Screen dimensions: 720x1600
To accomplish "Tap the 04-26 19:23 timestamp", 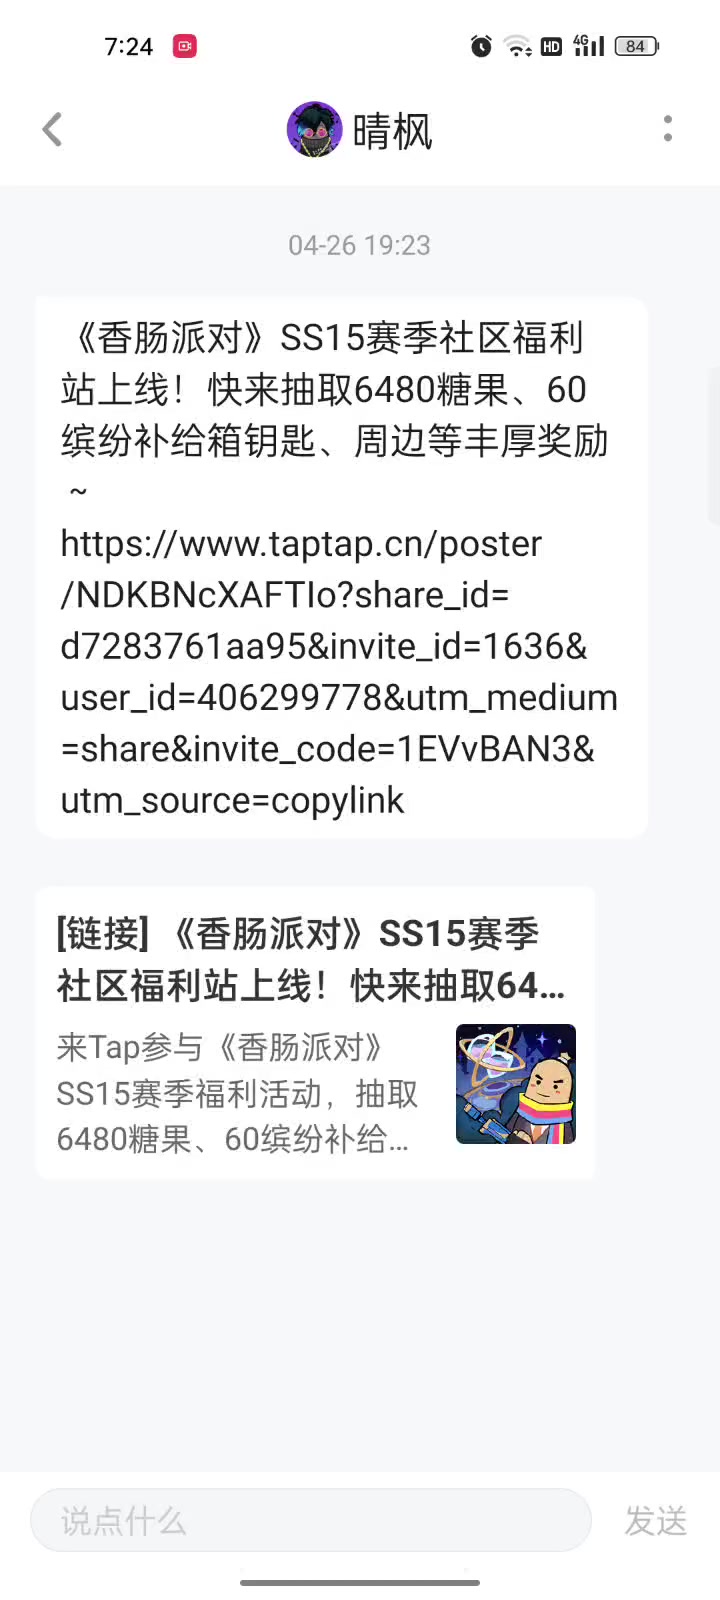I will (359, 246).
